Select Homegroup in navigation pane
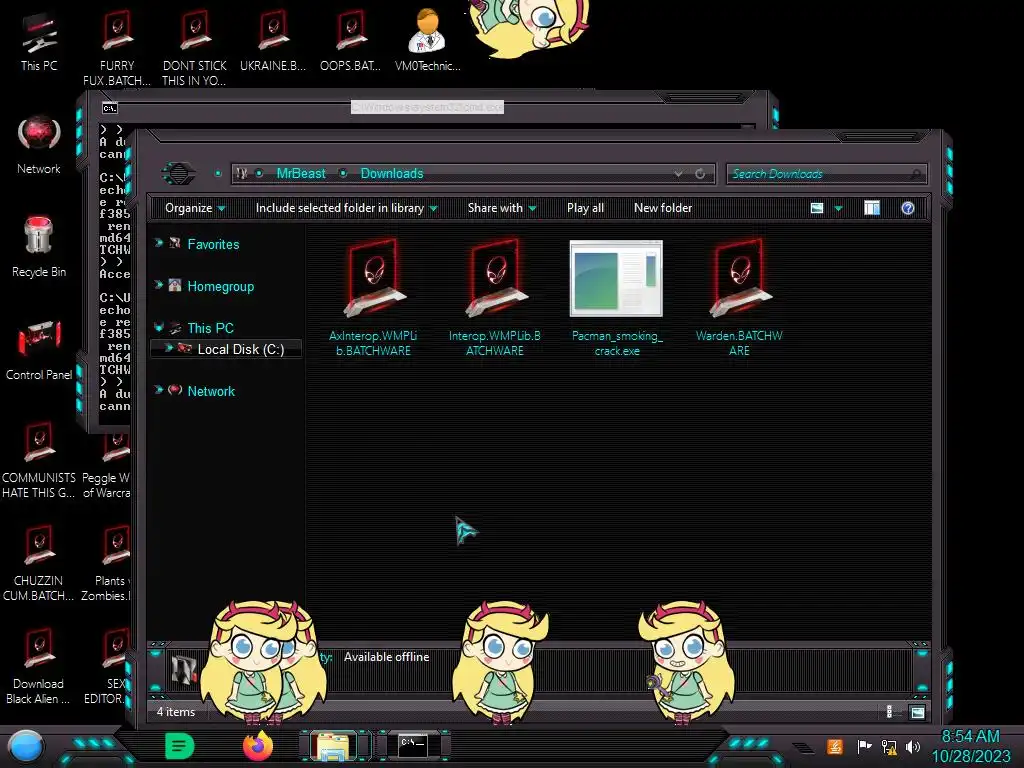1024x768 pixels. (220, 287)
